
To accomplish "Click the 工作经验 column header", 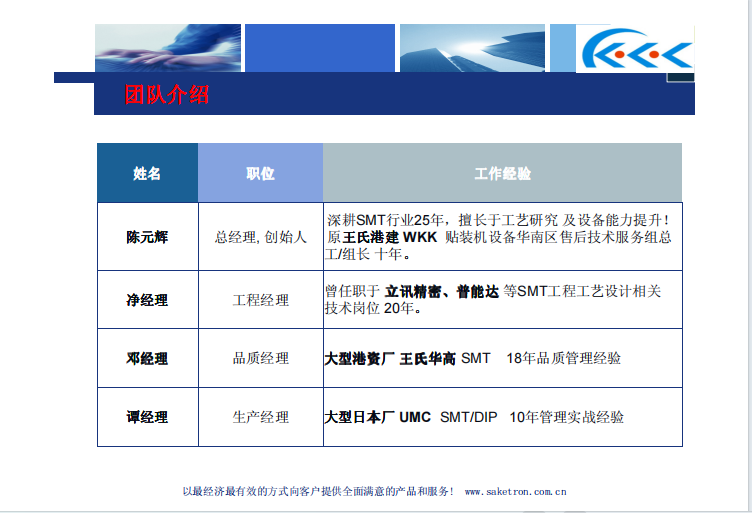I will click(x=502, y=173).
